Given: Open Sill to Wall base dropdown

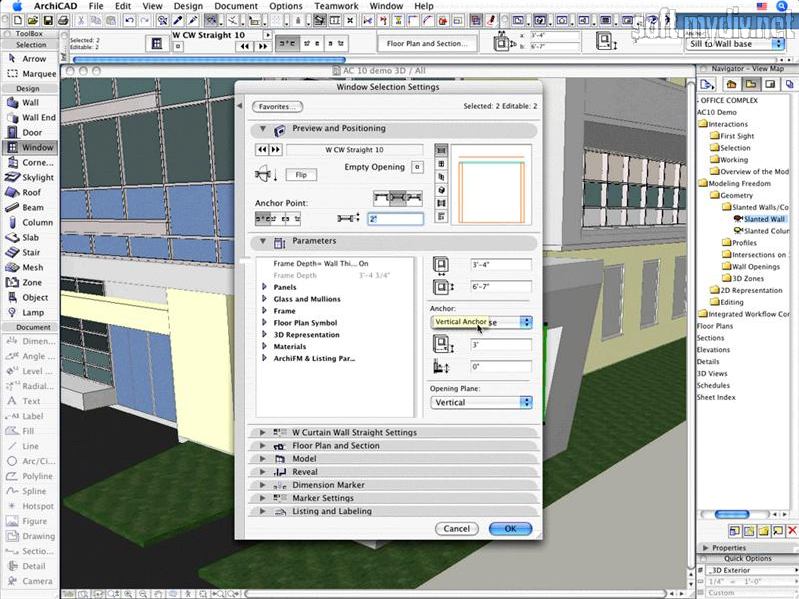Looking at the screenshot, I should tap(734, 44).
